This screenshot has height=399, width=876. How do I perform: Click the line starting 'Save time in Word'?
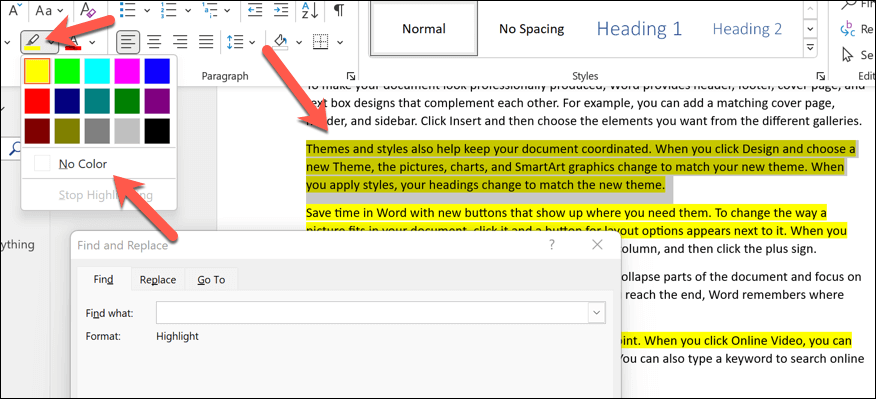(x=566, y=213)
